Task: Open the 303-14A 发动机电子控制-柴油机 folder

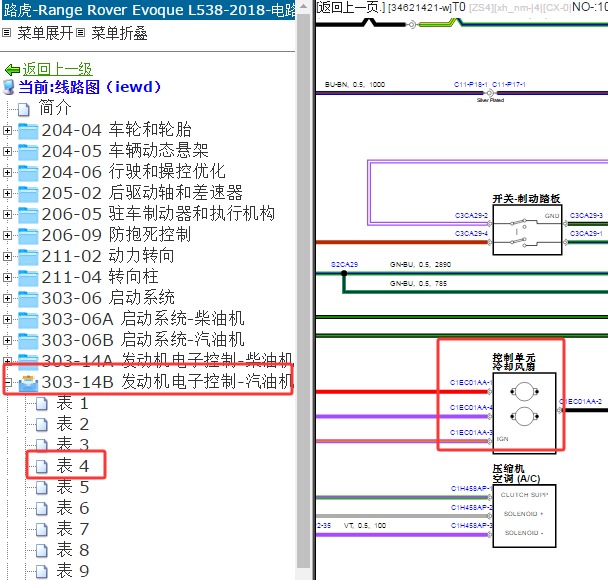Action: point(167,360)
